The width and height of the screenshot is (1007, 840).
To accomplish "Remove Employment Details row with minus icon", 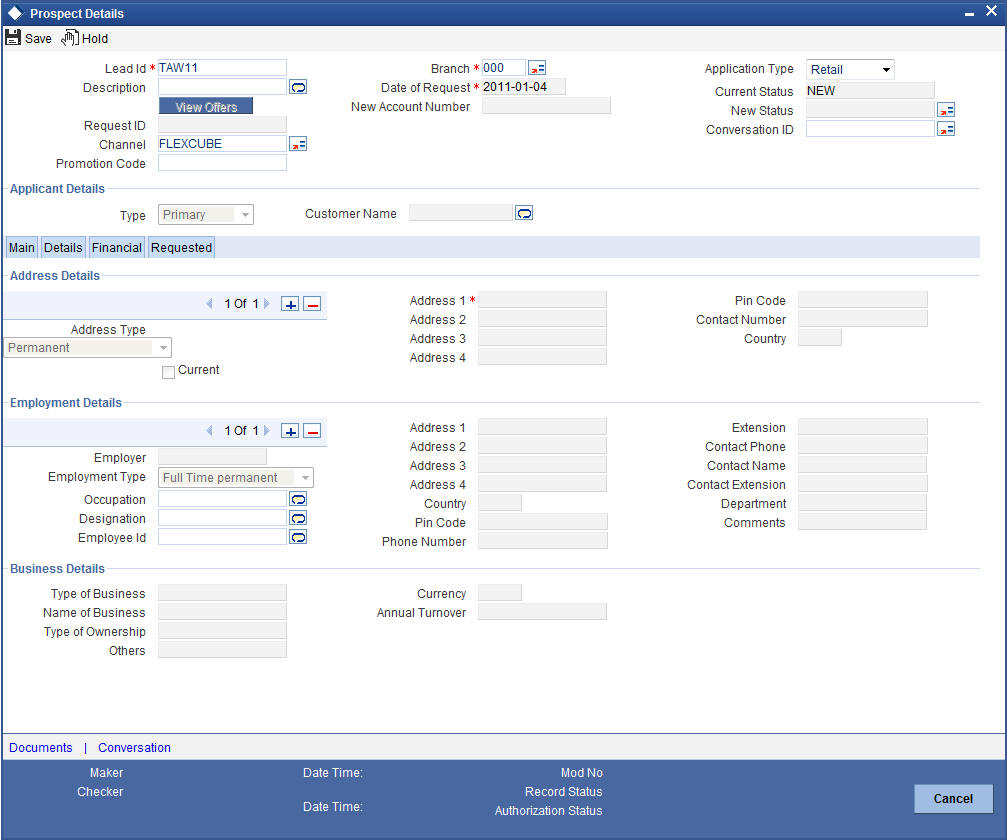I will [312, 432].
